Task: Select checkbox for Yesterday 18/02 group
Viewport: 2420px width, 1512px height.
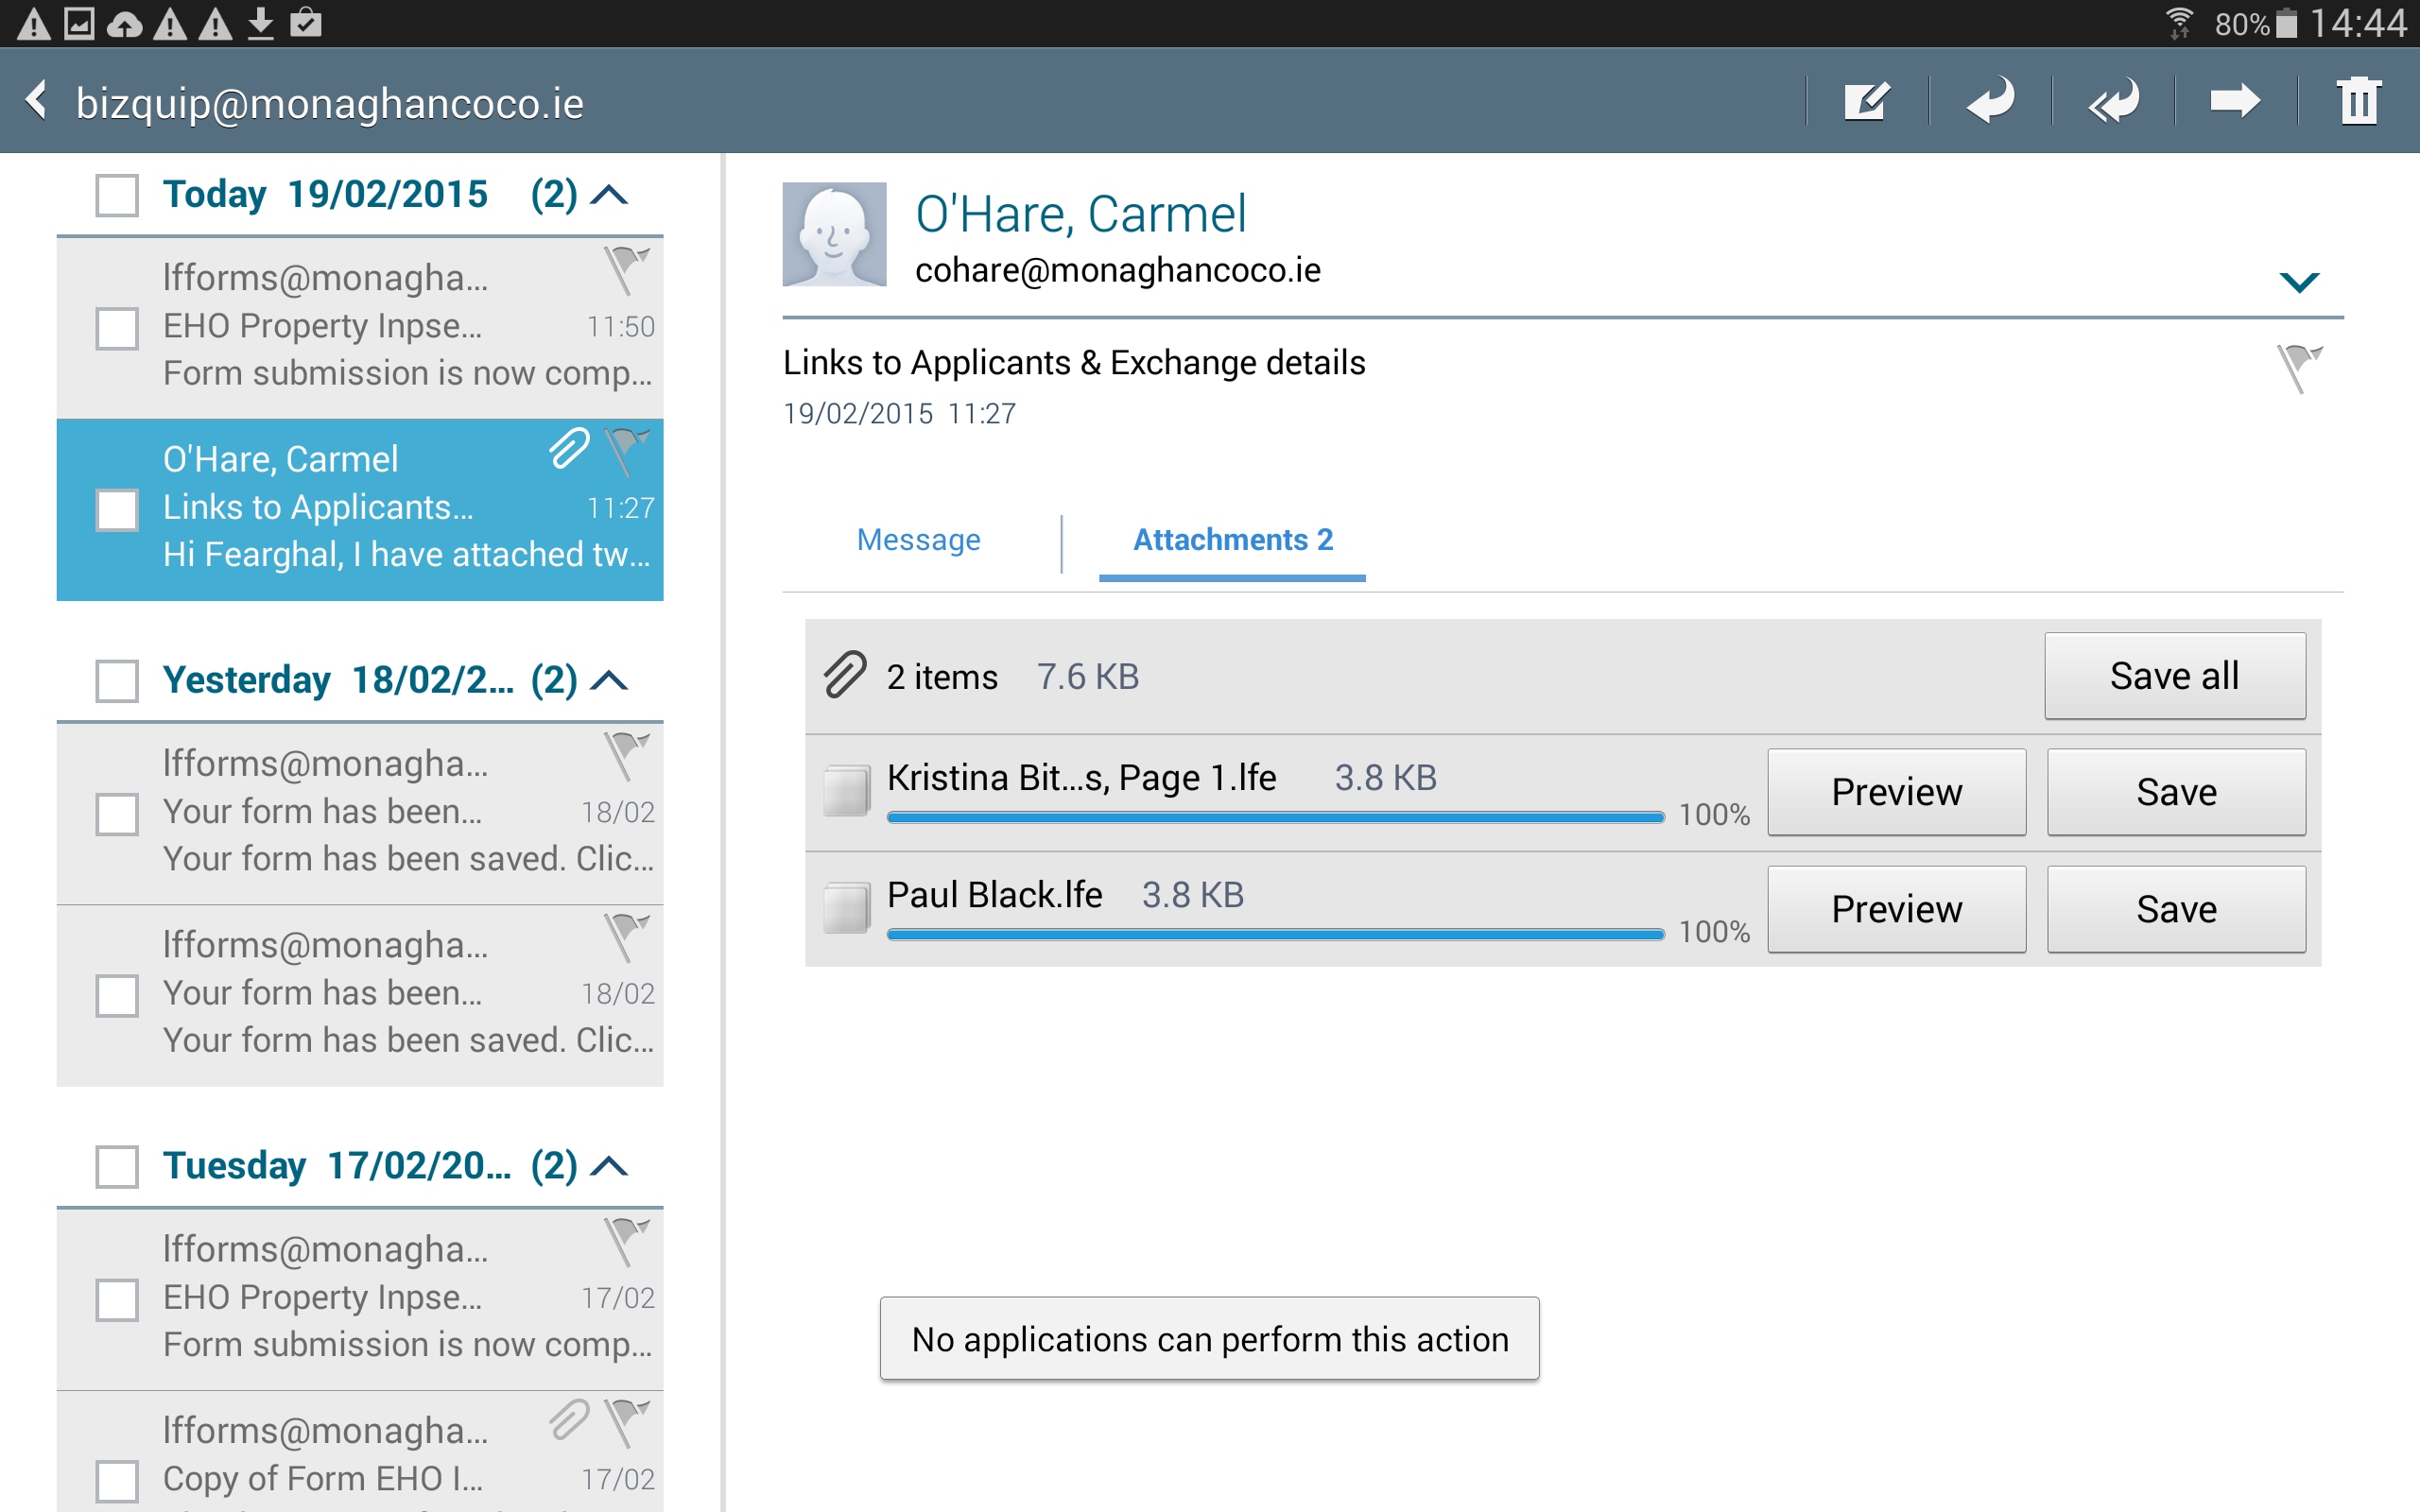Action: click(117, 681)
